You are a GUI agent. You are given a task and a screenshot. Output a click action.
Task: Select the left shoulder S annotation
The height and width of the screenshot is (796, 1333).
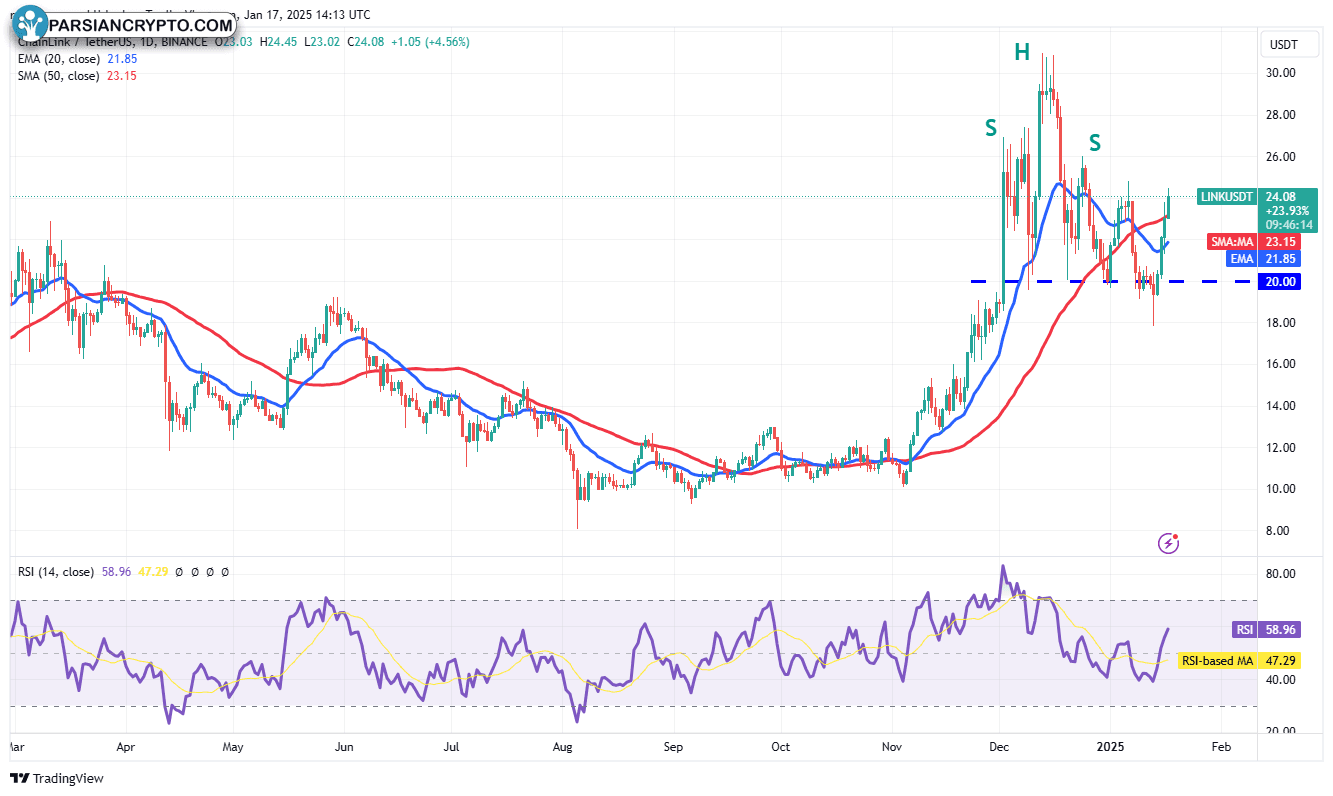(x=990, y=127)
